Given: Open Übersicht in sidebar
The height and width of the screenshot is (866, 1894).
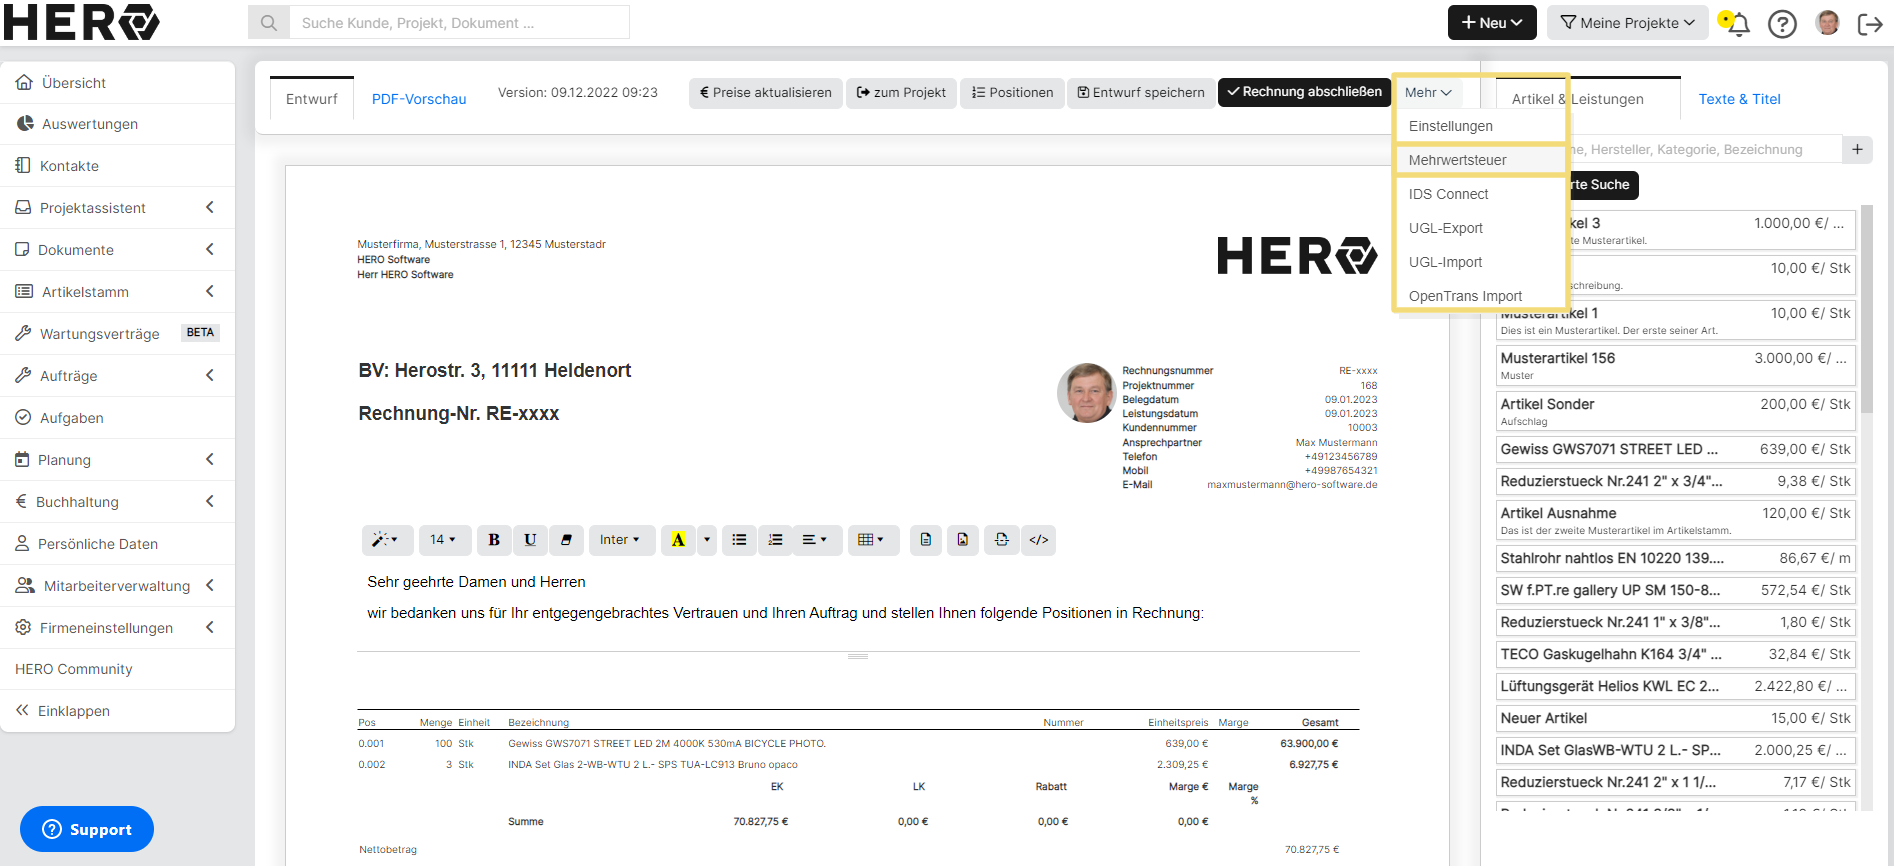Looking at the screenshot, I should point(118,83).
